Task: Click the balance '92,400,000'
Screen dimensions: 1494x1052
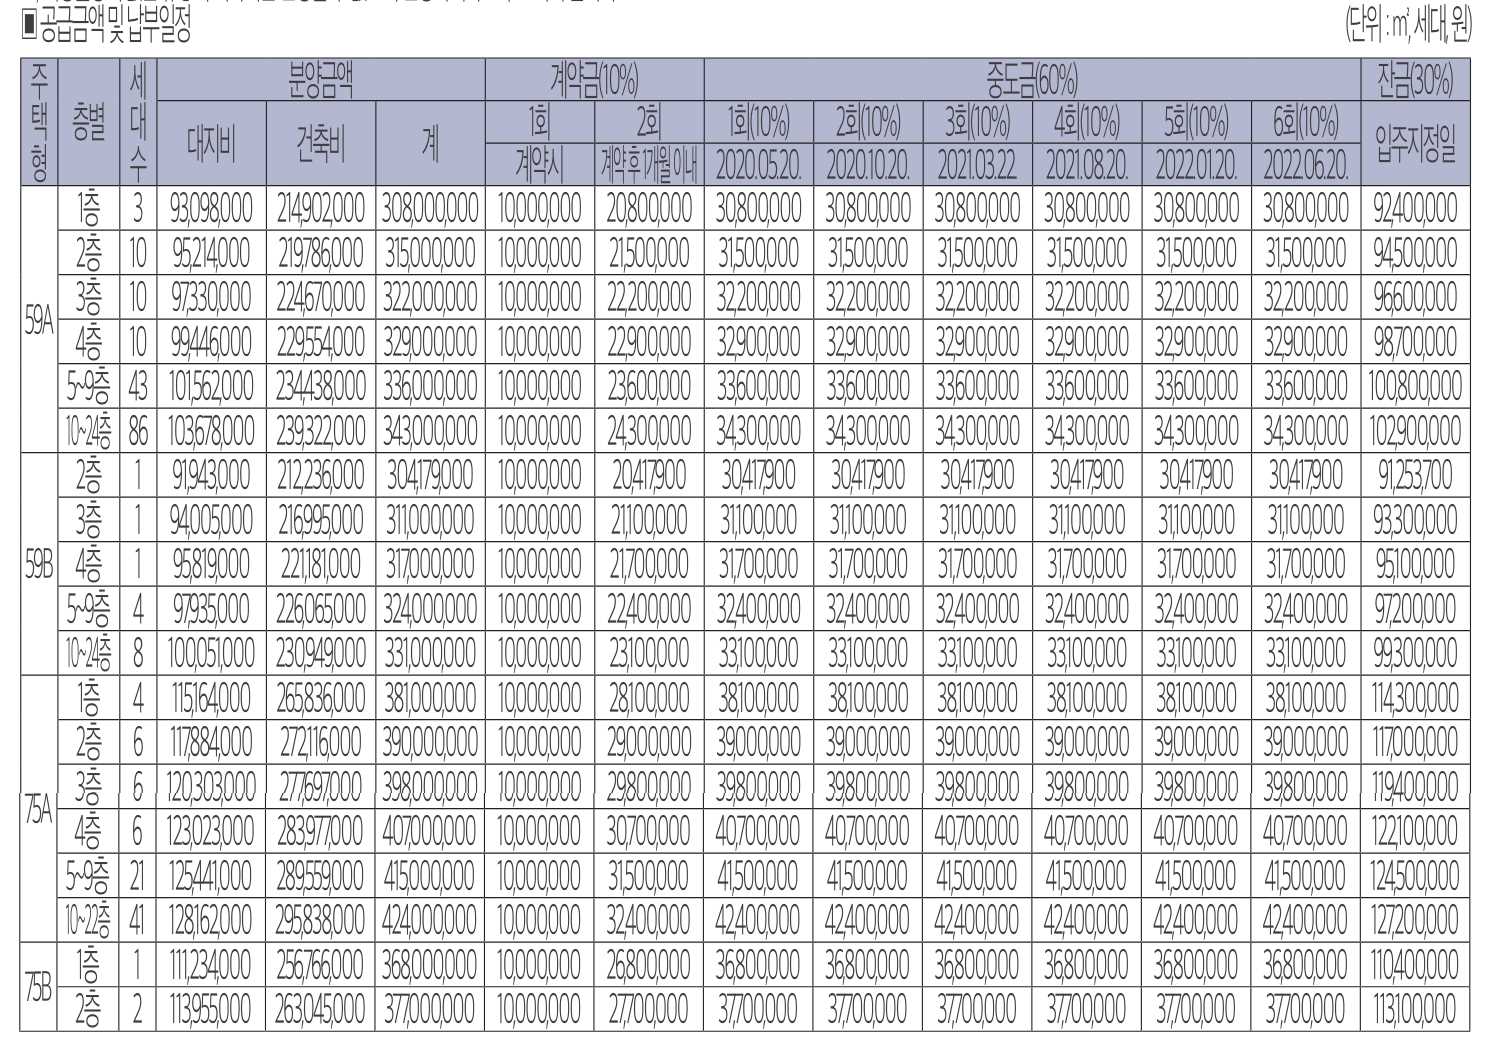Action: coord(1415,209)
